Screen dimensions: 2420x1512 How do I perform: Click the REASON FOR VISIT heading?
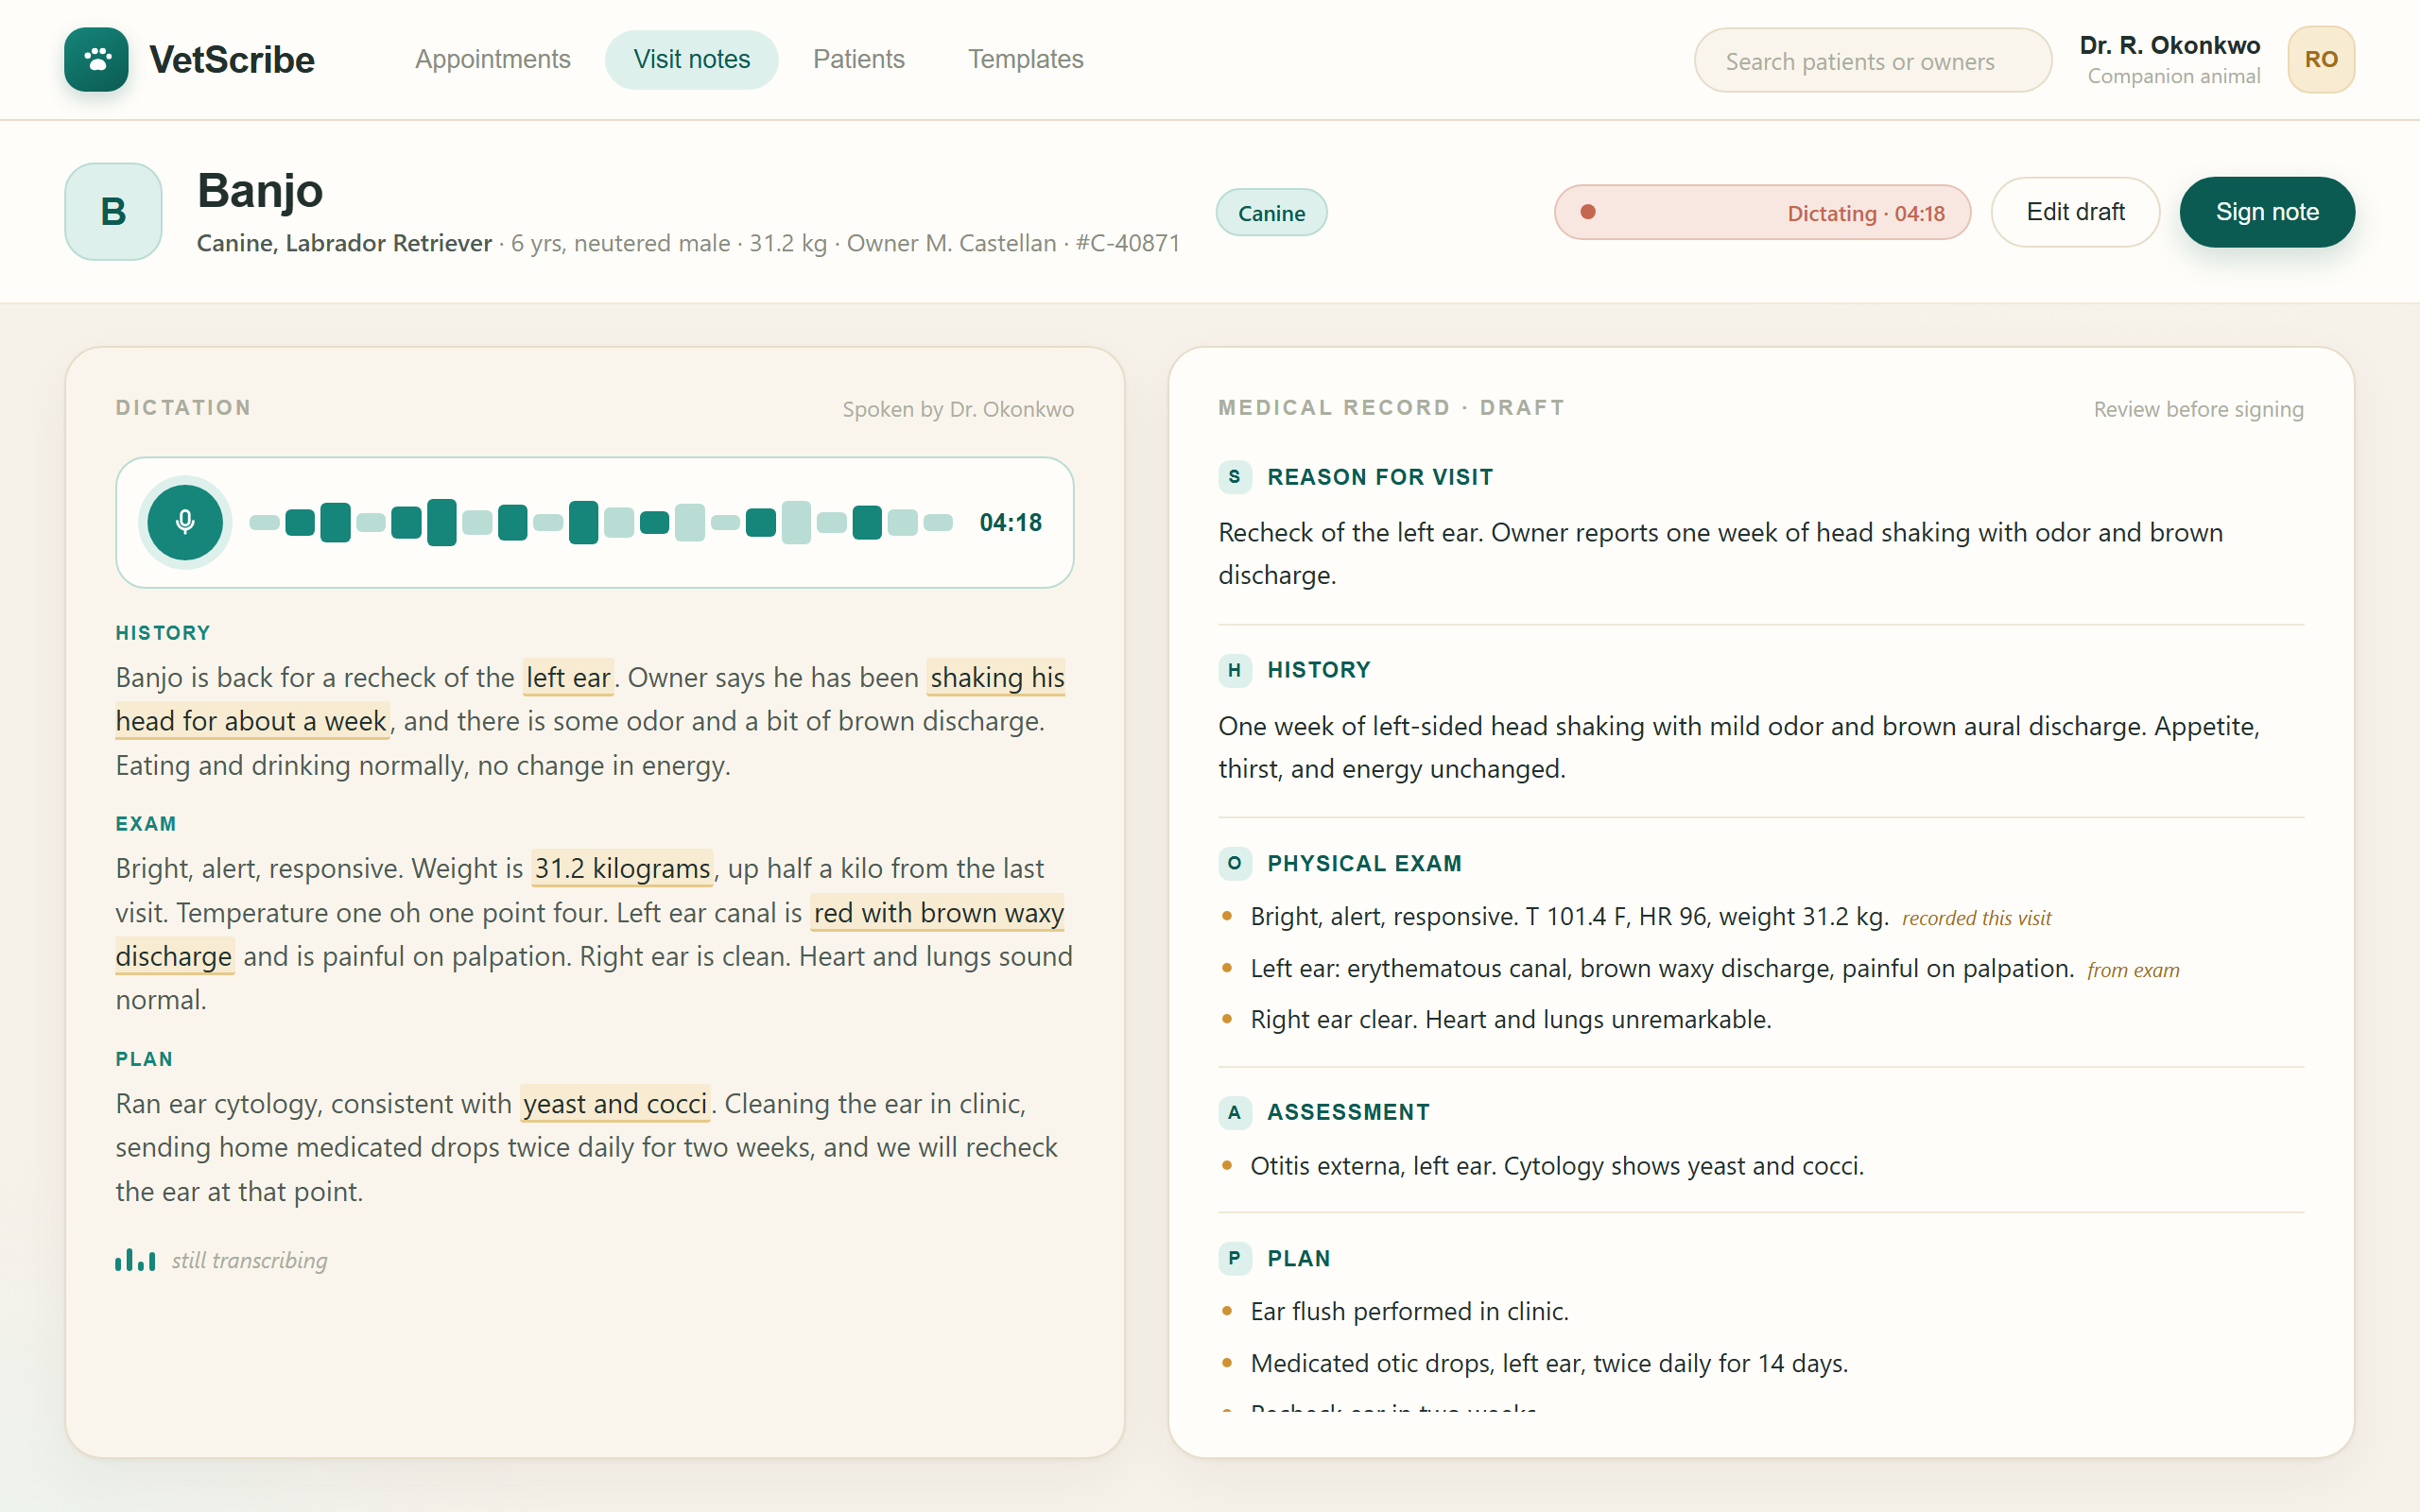click(1380, 477)
